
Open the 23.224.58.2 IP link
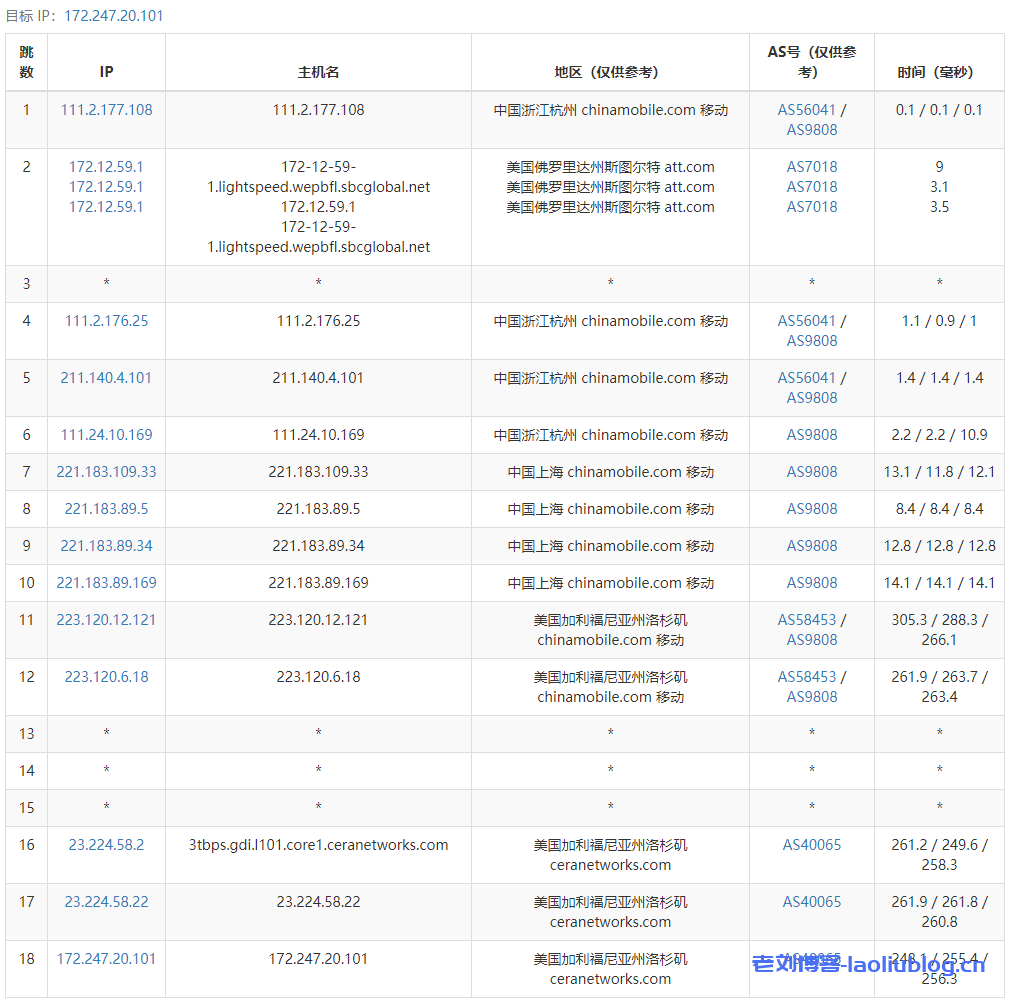(106, 845)
